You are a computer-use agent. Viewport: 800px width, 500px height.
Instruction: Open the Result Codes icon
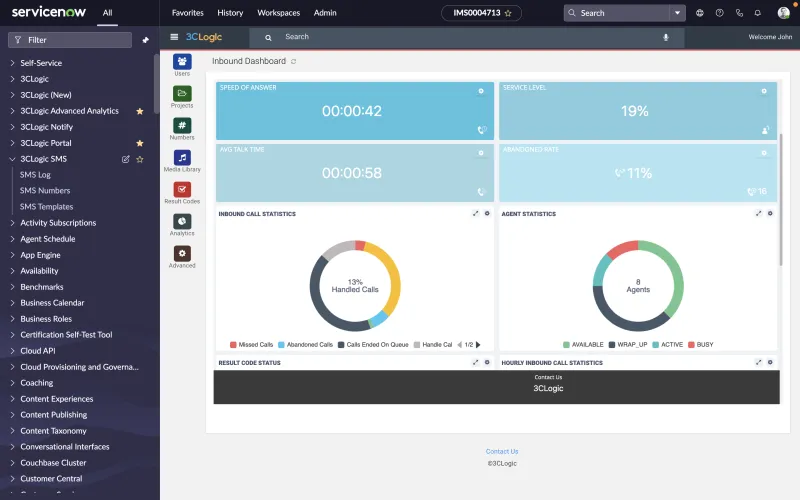(182, 189)
